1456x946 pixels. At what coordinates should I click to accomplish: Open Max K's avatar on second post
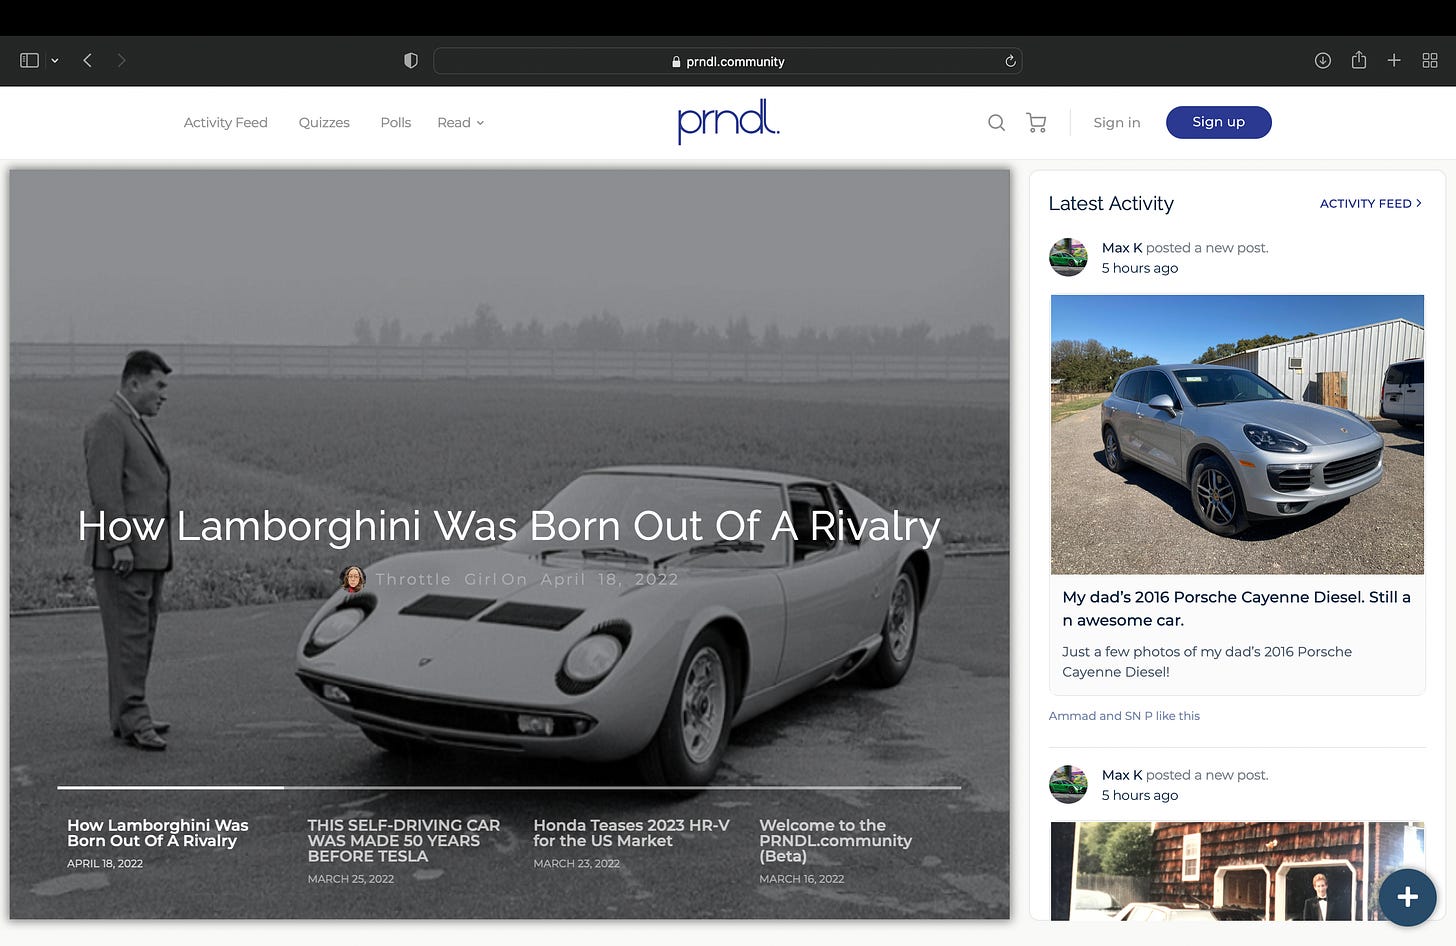coord(1068,785)
